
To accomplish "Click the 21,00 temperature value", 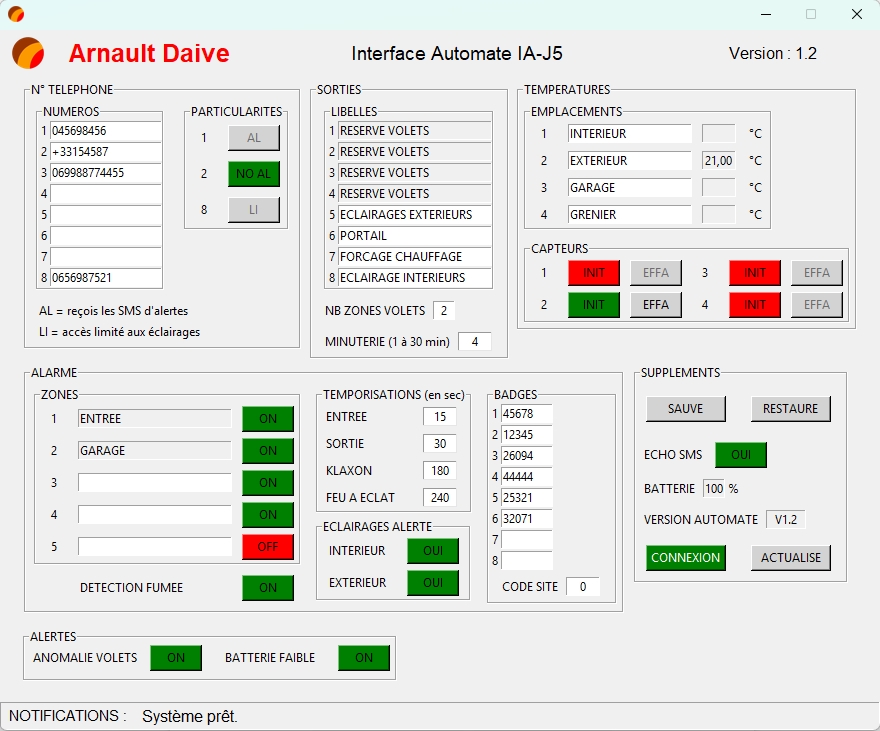I will 718,160.
